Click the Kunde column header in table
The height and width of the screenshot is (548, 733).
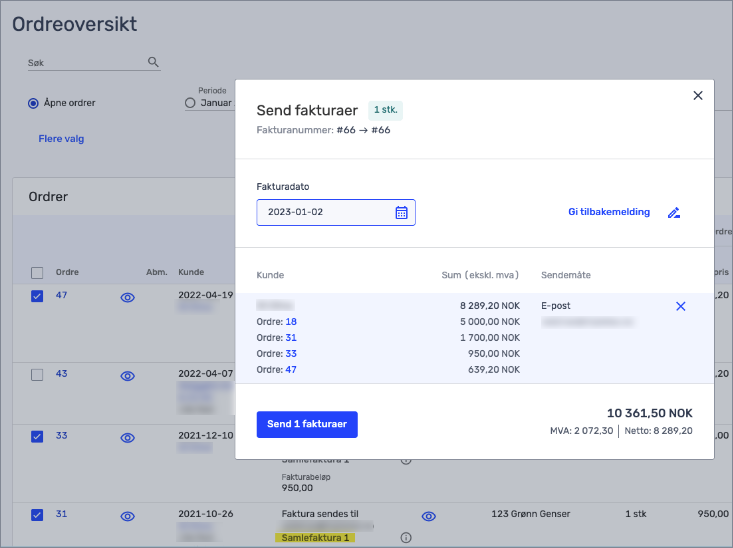click(191, 272)
